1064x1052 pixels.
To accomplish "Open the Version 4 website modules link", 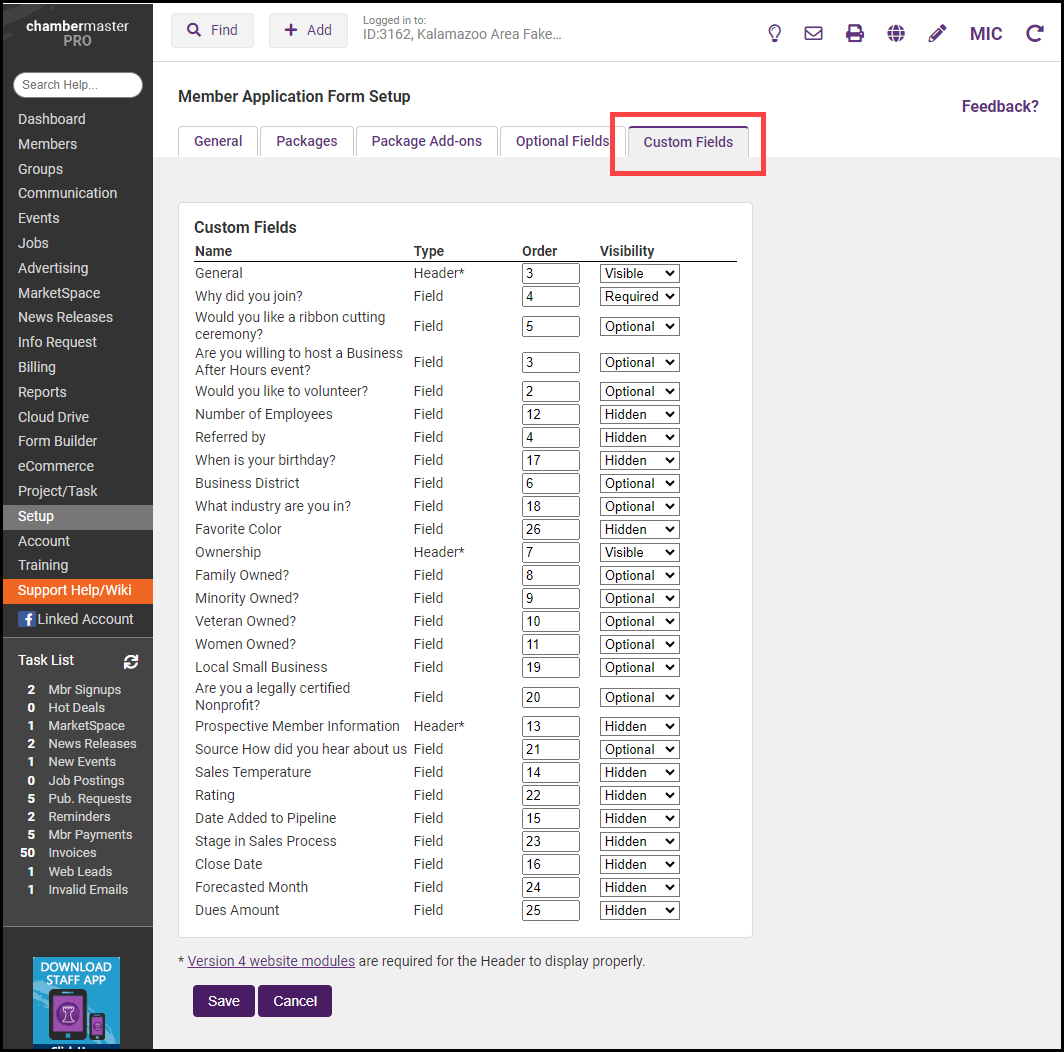I will click(271, 961).
